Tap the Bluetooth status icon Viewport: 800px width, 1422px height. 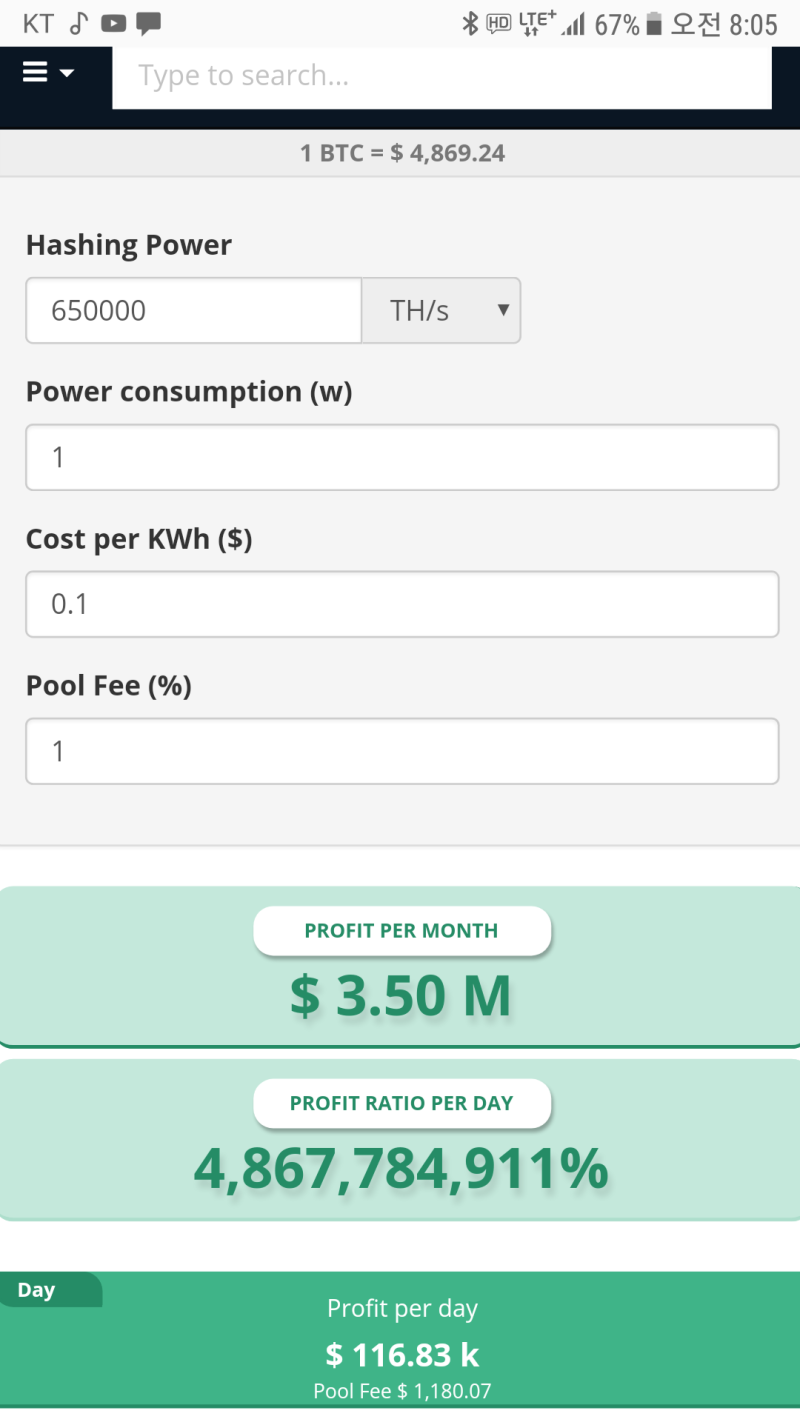[470, 24]
